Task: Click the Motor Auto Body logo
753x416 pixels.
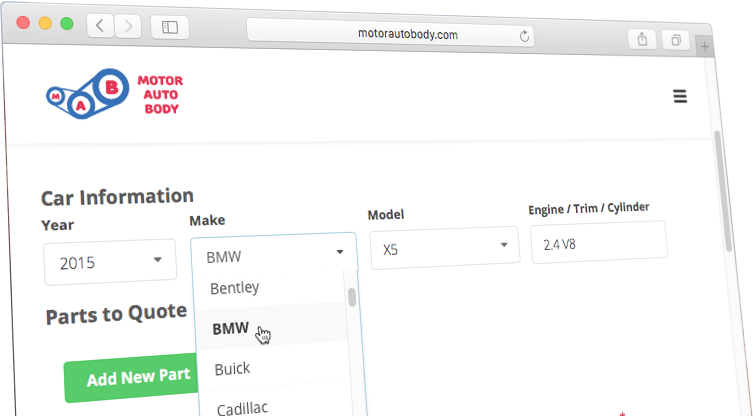Action: pos(114,93)
